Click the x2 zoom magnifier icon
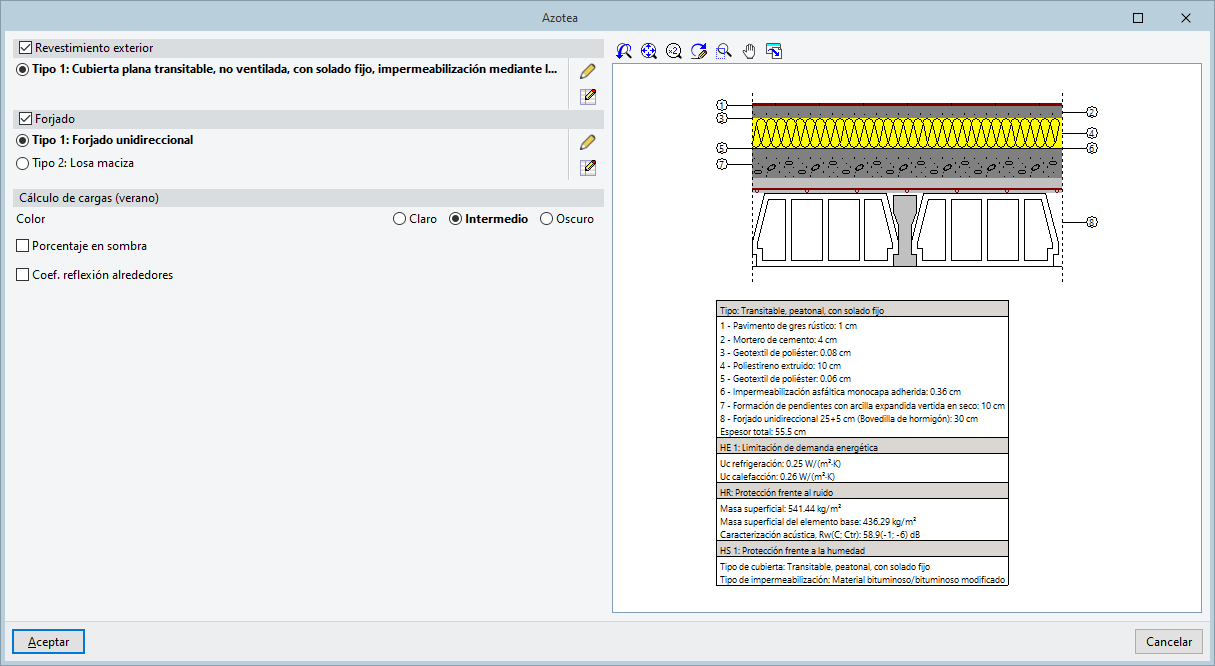The image size is (1215, 666). tap(674, 51)
